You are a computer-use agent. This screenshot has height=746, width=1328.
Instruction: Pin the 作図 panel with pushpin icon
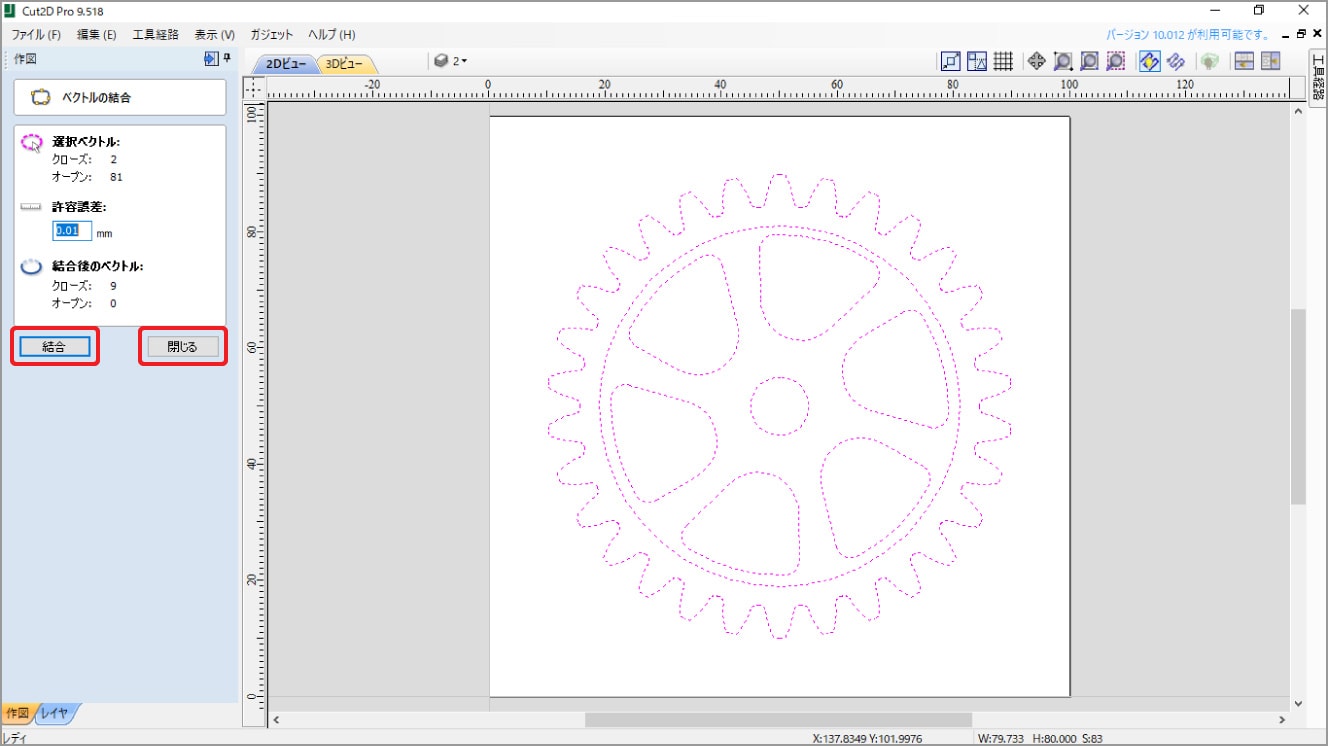click(227, 59)
